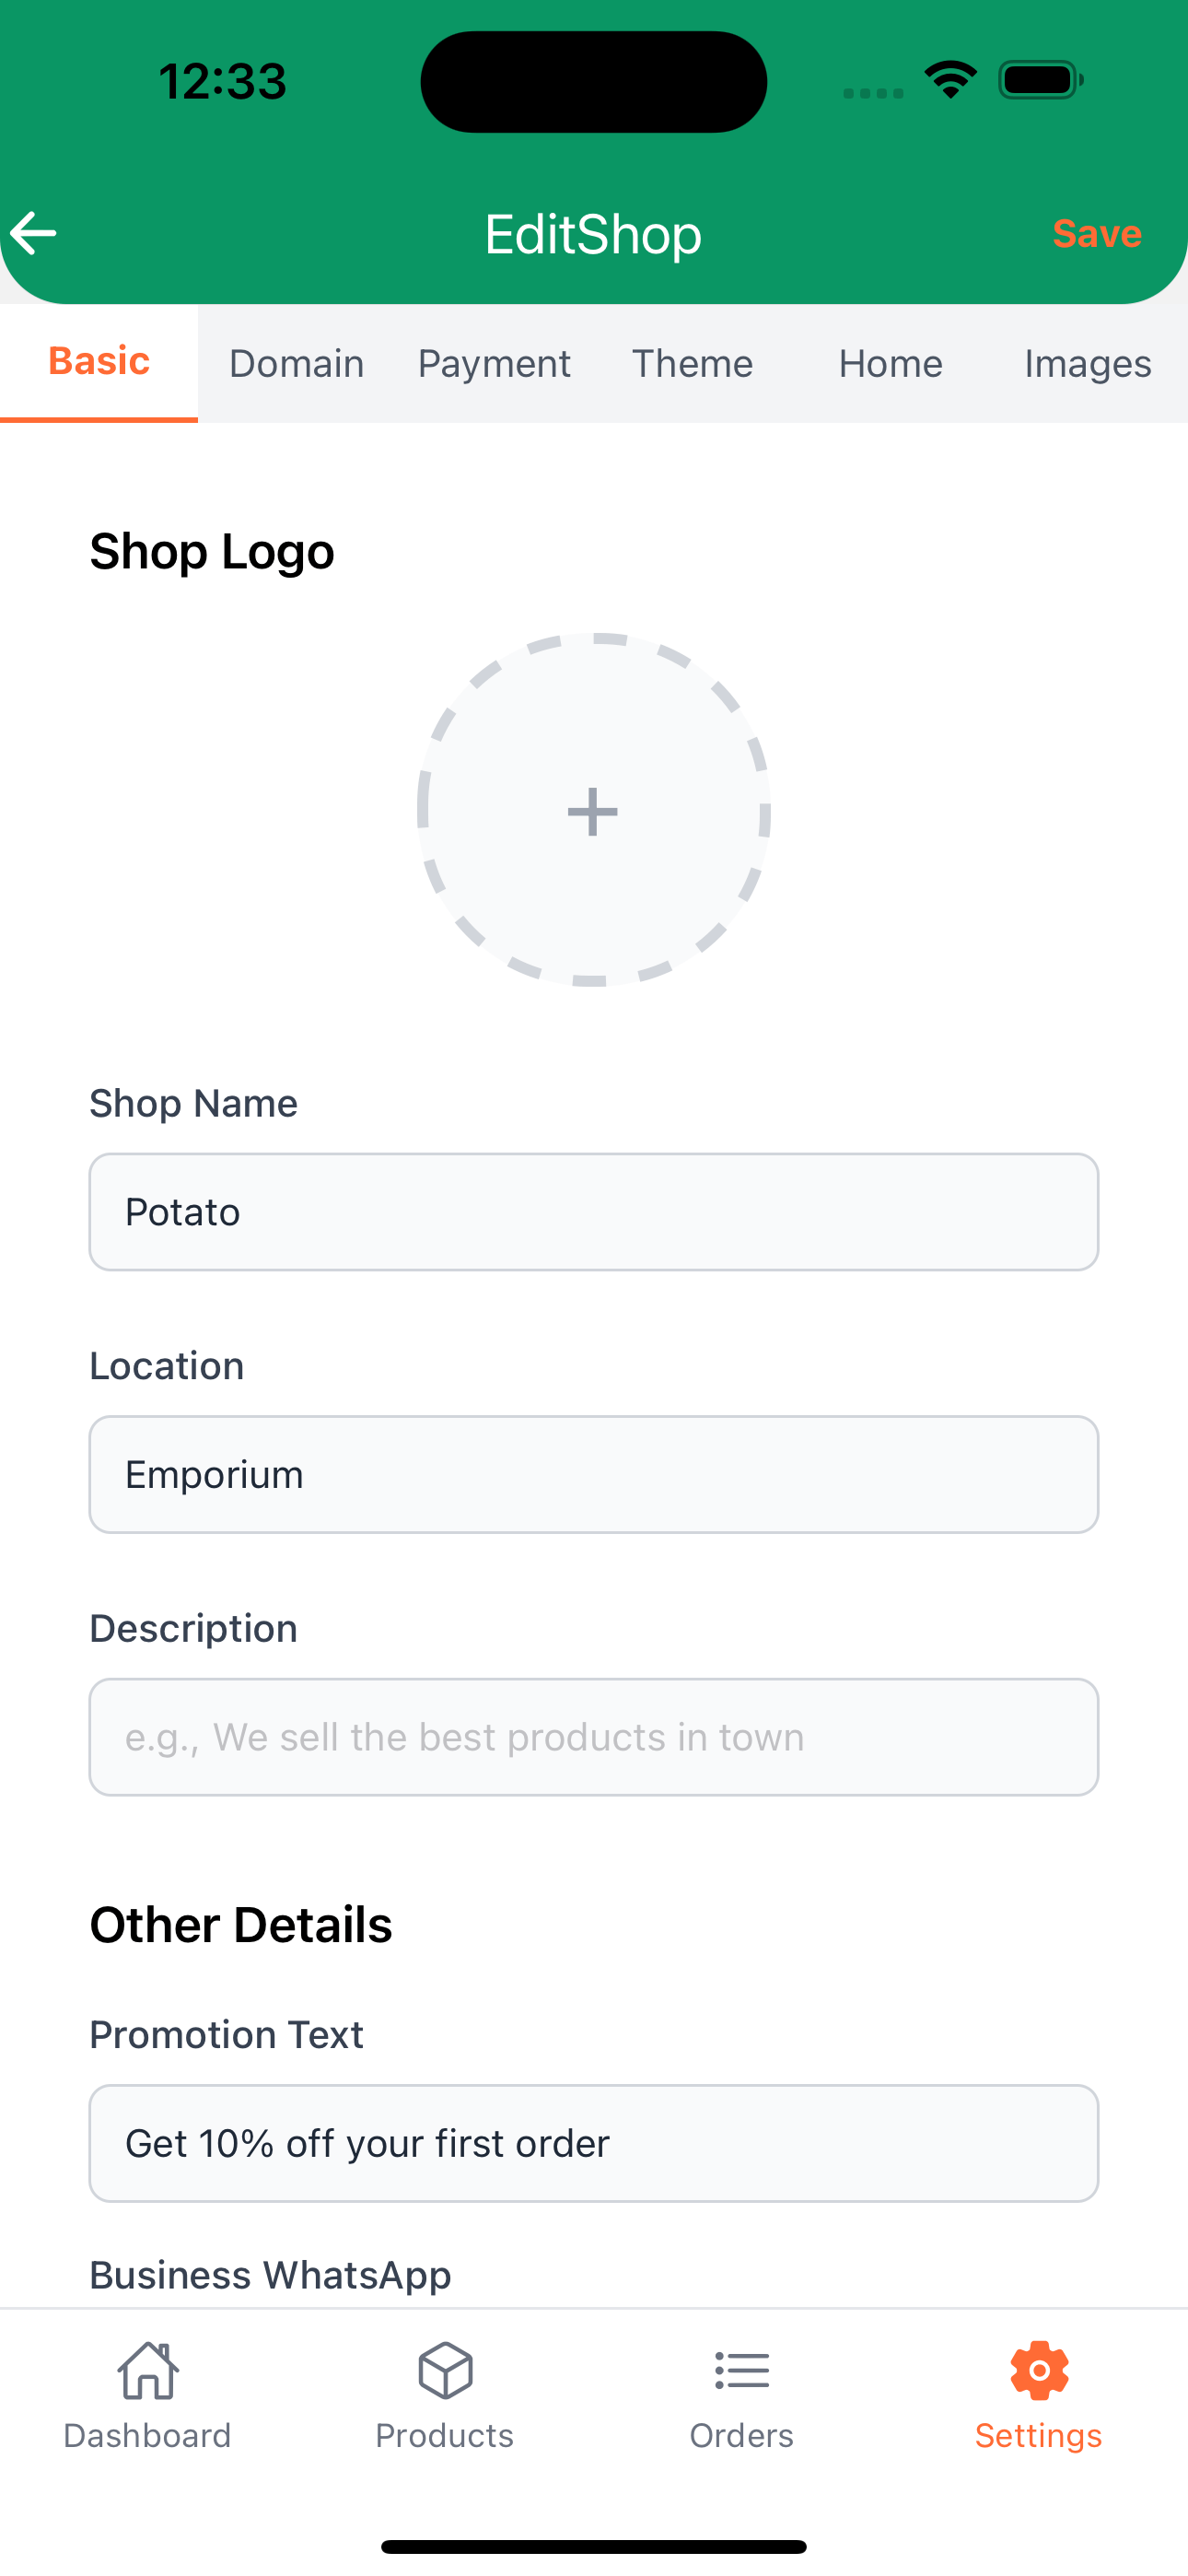Open the Theme tab

[x=692, y=364]
